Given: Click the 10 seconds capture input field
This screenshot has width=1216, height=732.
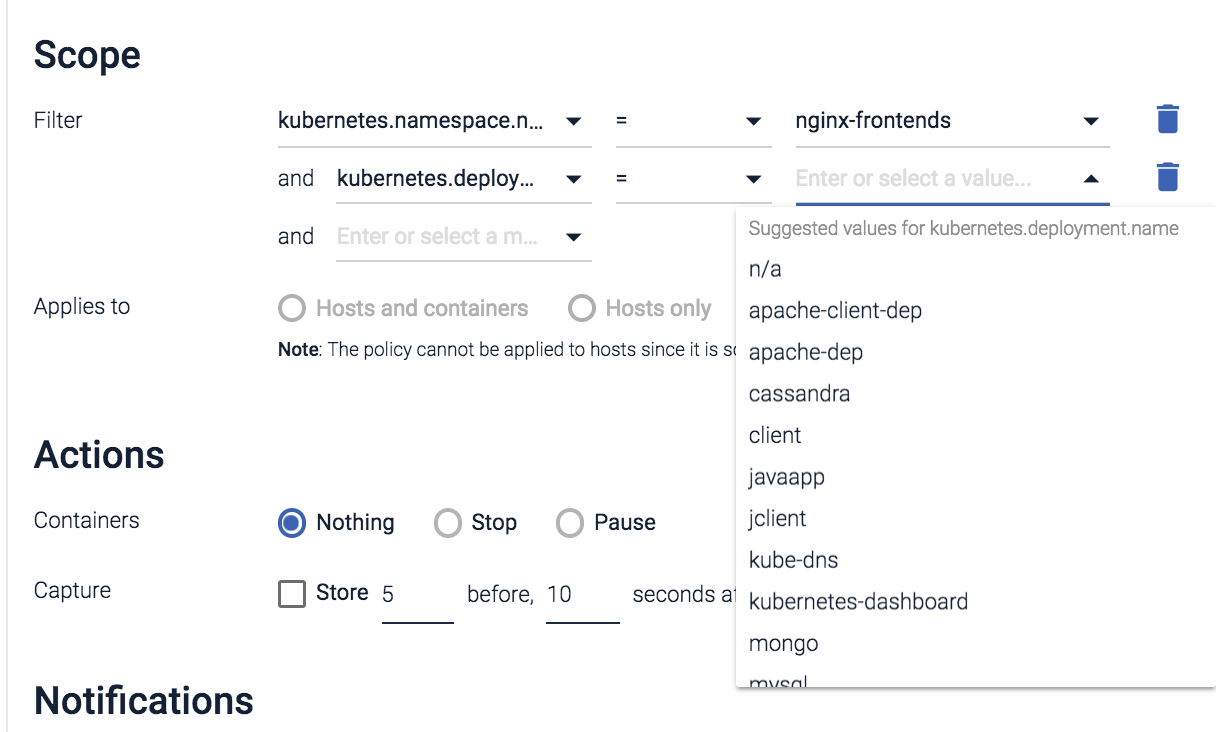Looking at the screenshot, I should 580,593.
